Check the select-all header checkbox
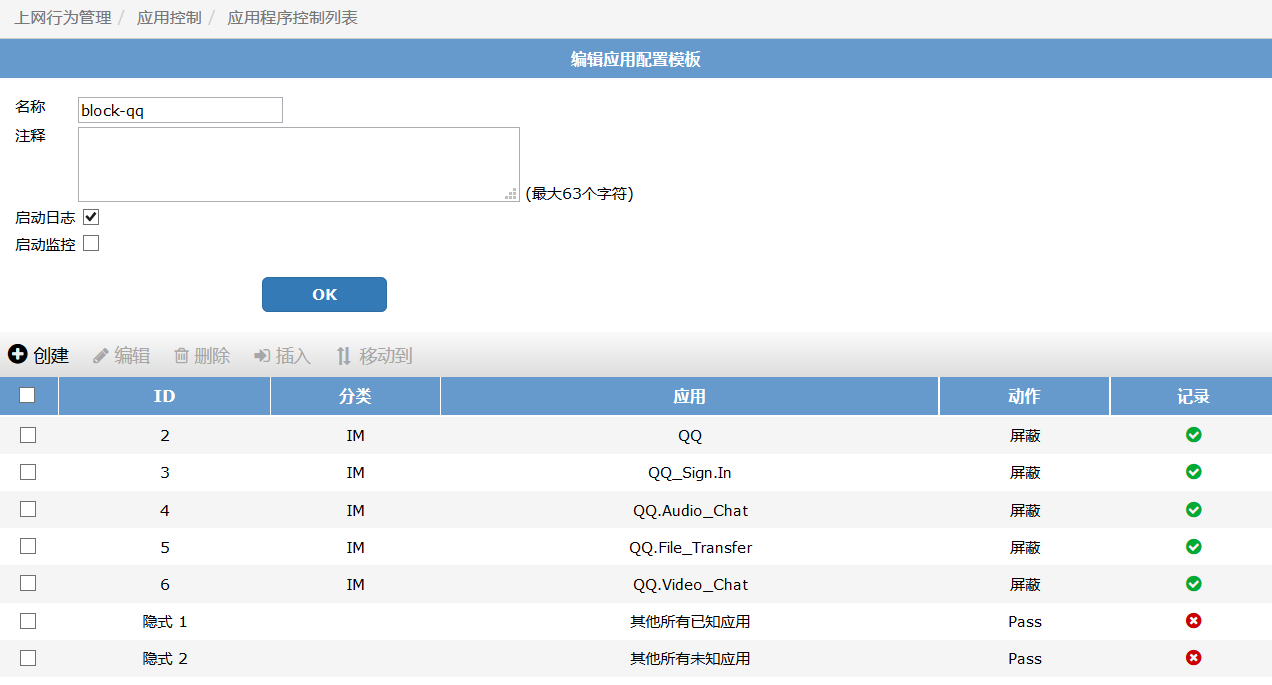 point(27,395)
